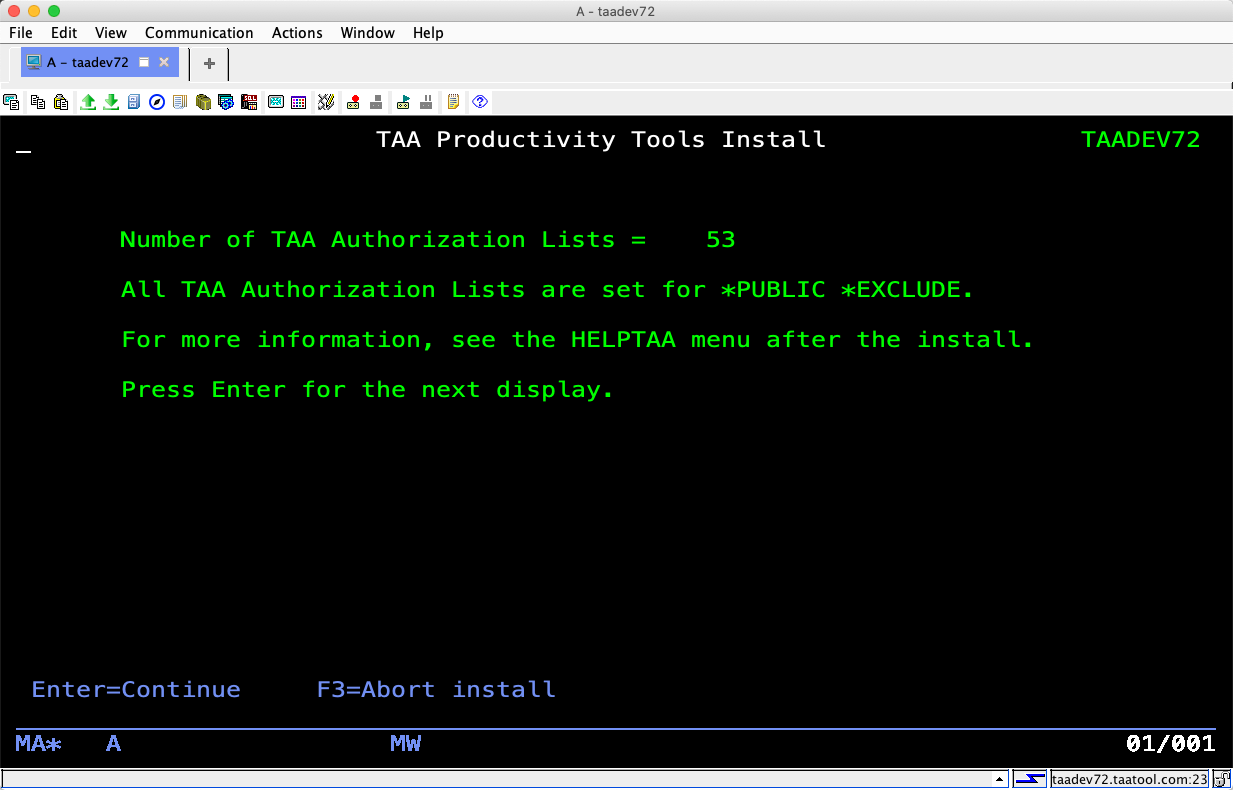Add a new session tab with plus button
This screenshot has width=1233, height=790.
[209, 63]
